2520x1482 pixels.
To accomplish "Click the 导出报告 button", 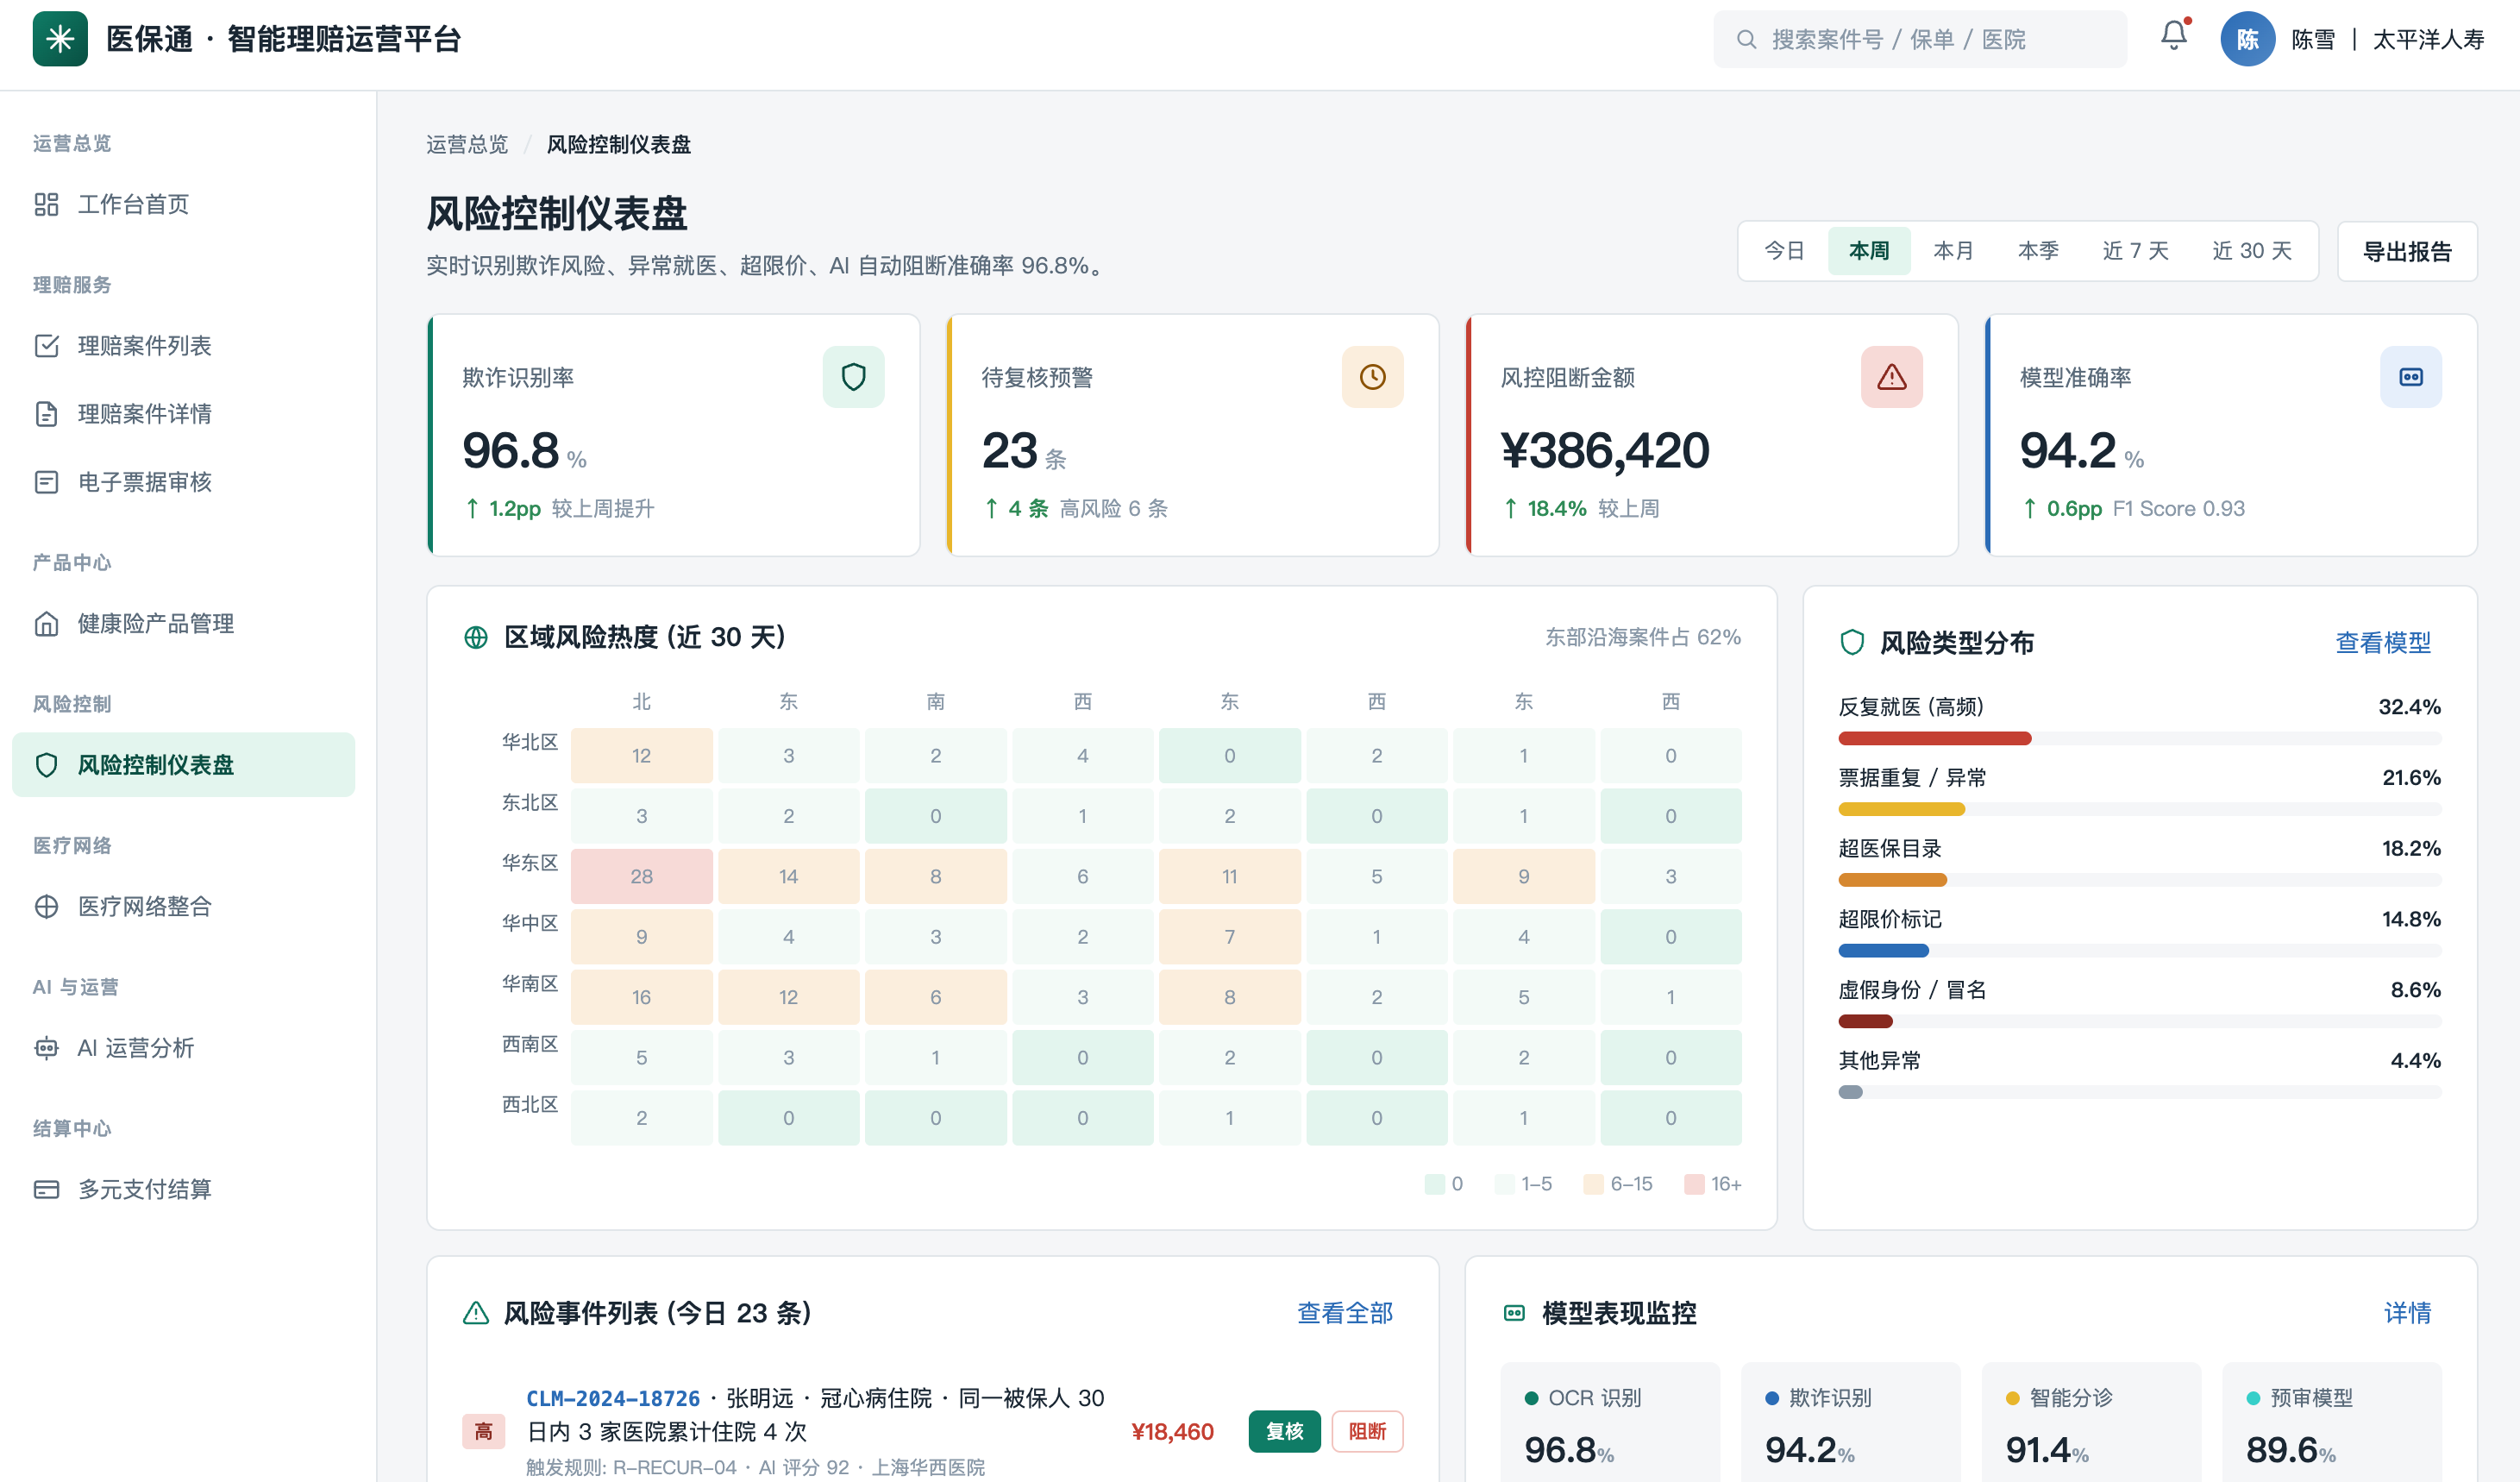I will pos(2407,251).
